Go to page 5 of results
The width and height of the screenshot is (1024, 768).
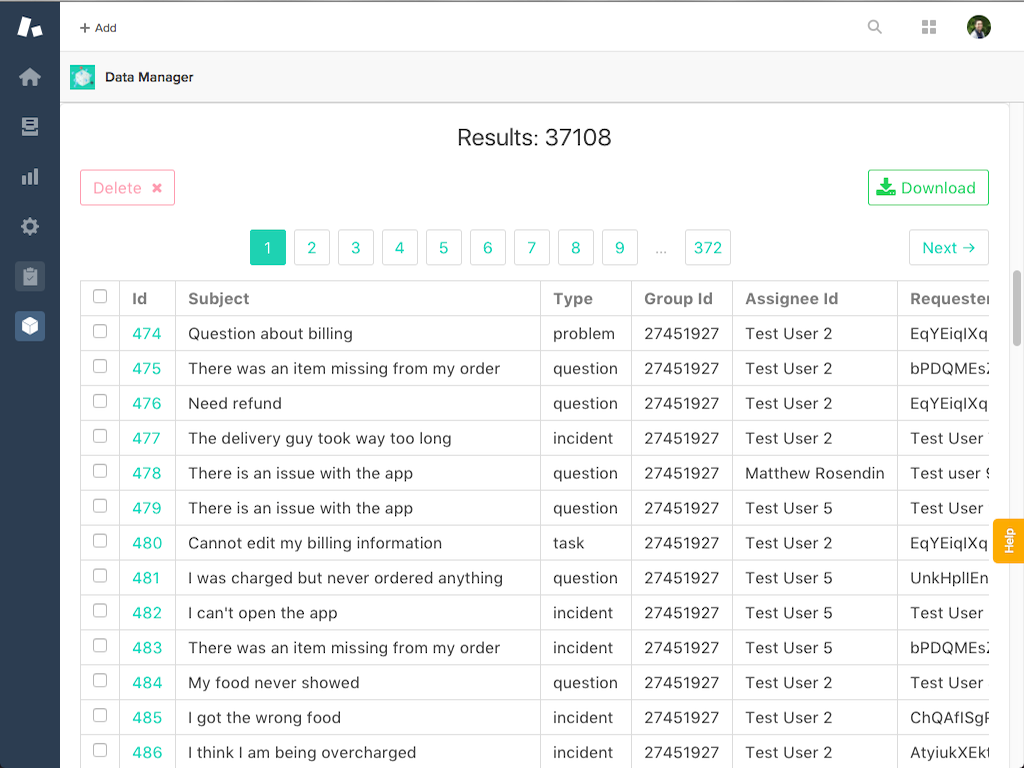click(x=444, y=247)
